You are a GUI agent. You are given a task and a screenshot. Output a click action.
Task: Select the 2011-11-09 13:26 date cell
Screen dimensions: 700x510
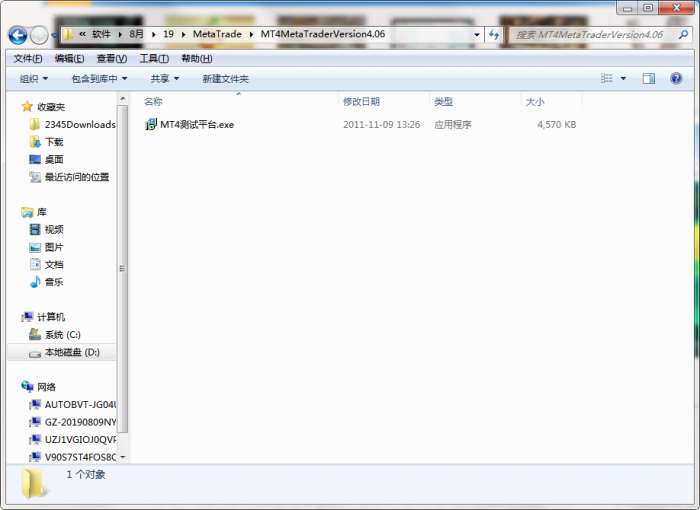[381, 125]
